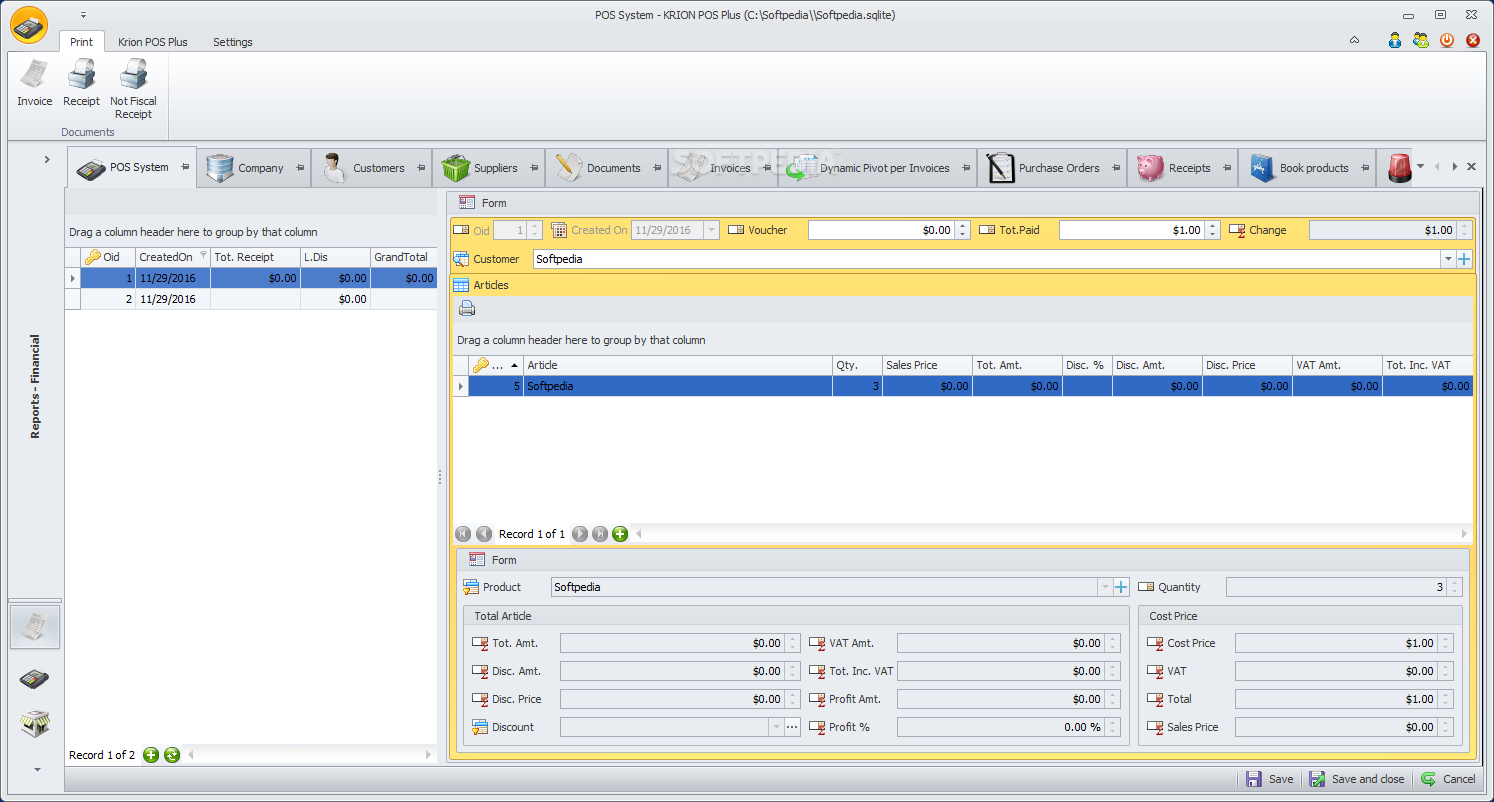Adjust the Voucher spinner arrows
This screenshot has height=802, width=1494.
pos(963,230)
